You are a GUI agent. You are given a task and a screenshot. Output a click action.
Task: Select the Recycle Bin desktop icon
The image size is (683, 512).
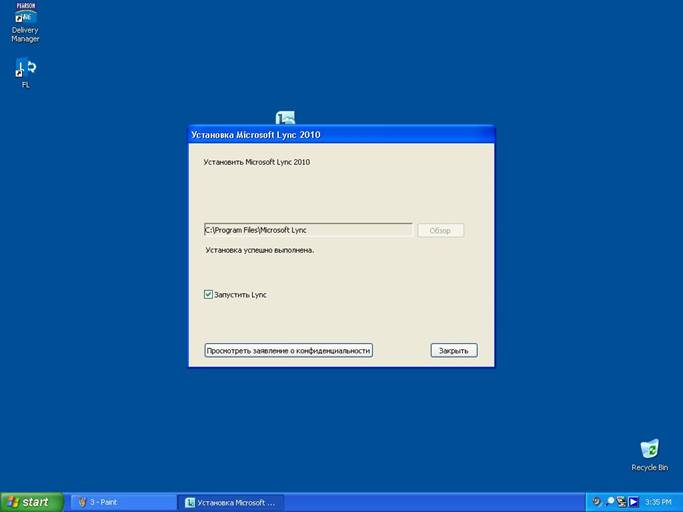[x=649, y=455]
